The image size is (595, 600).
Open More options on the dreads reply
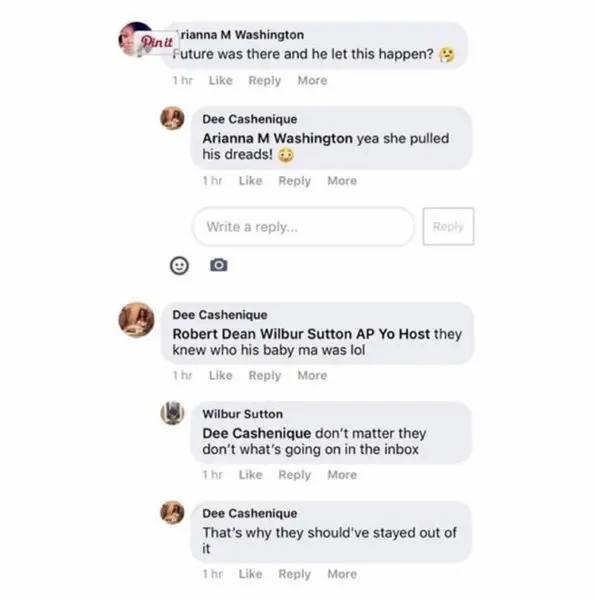coord(342,181)
